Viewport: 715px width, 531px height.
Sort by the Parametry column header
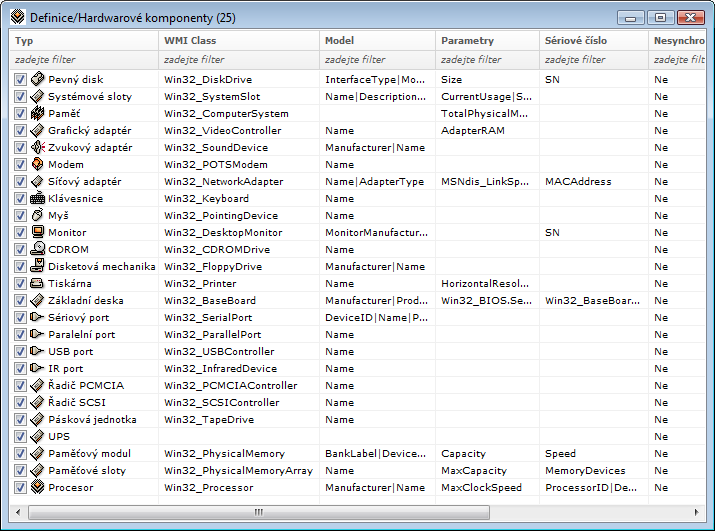[487, 41]
